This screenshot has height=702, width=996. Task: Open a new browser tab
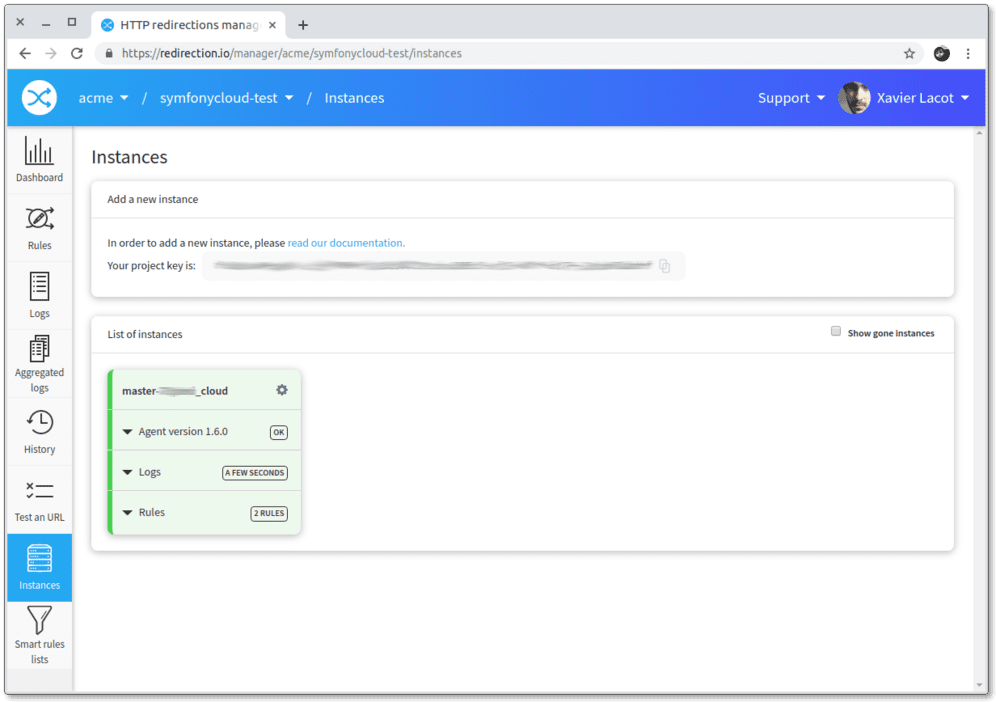303,25
